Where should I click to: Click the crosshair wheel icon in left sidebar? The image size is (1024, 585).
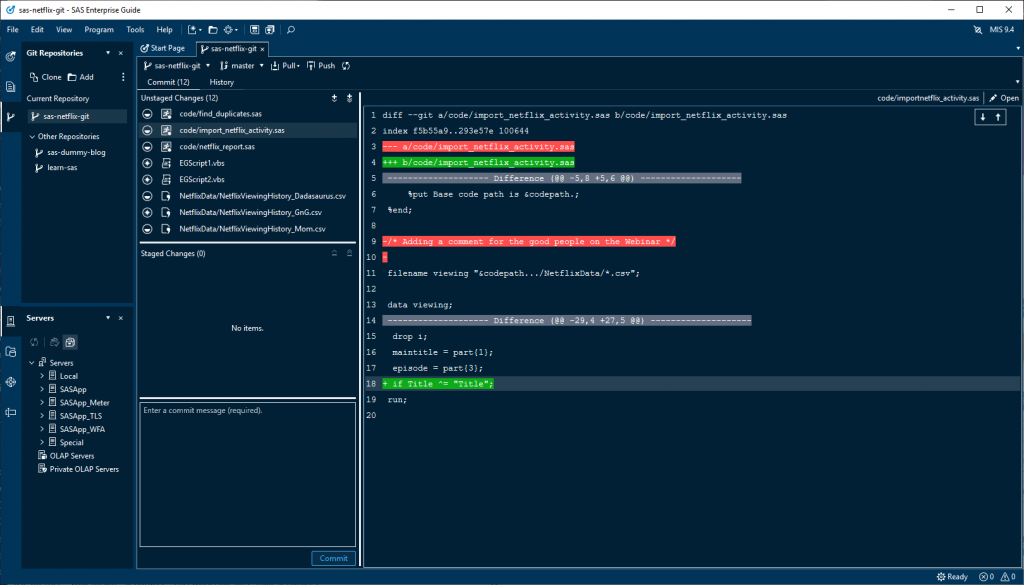pos(10,382)
